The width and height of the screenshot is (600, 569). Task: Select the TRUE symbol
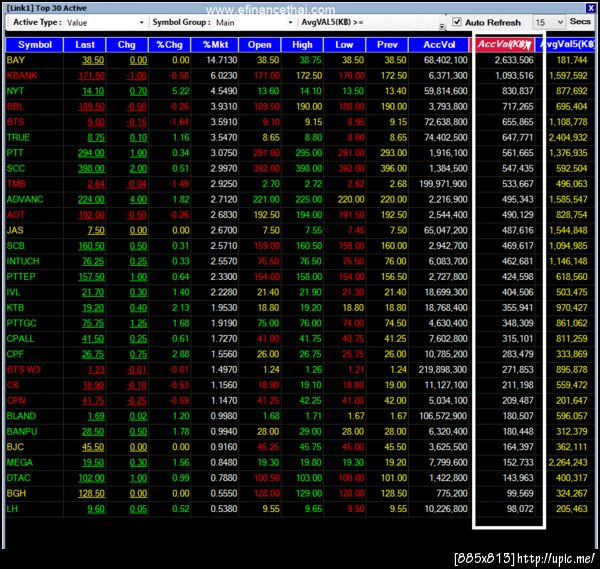(x=18, y=137)
